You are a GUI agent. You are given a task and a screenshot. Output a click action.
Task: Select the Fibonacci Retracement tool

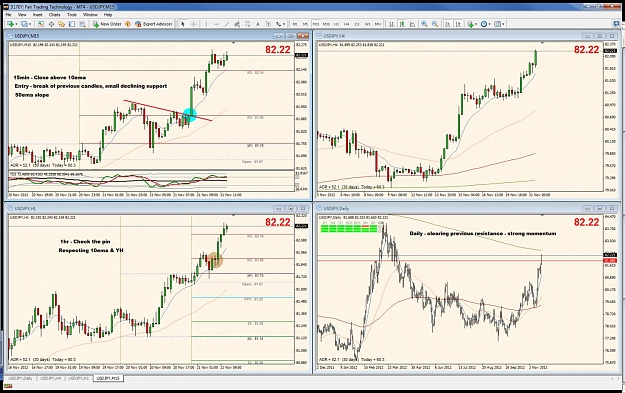point(247,24)
